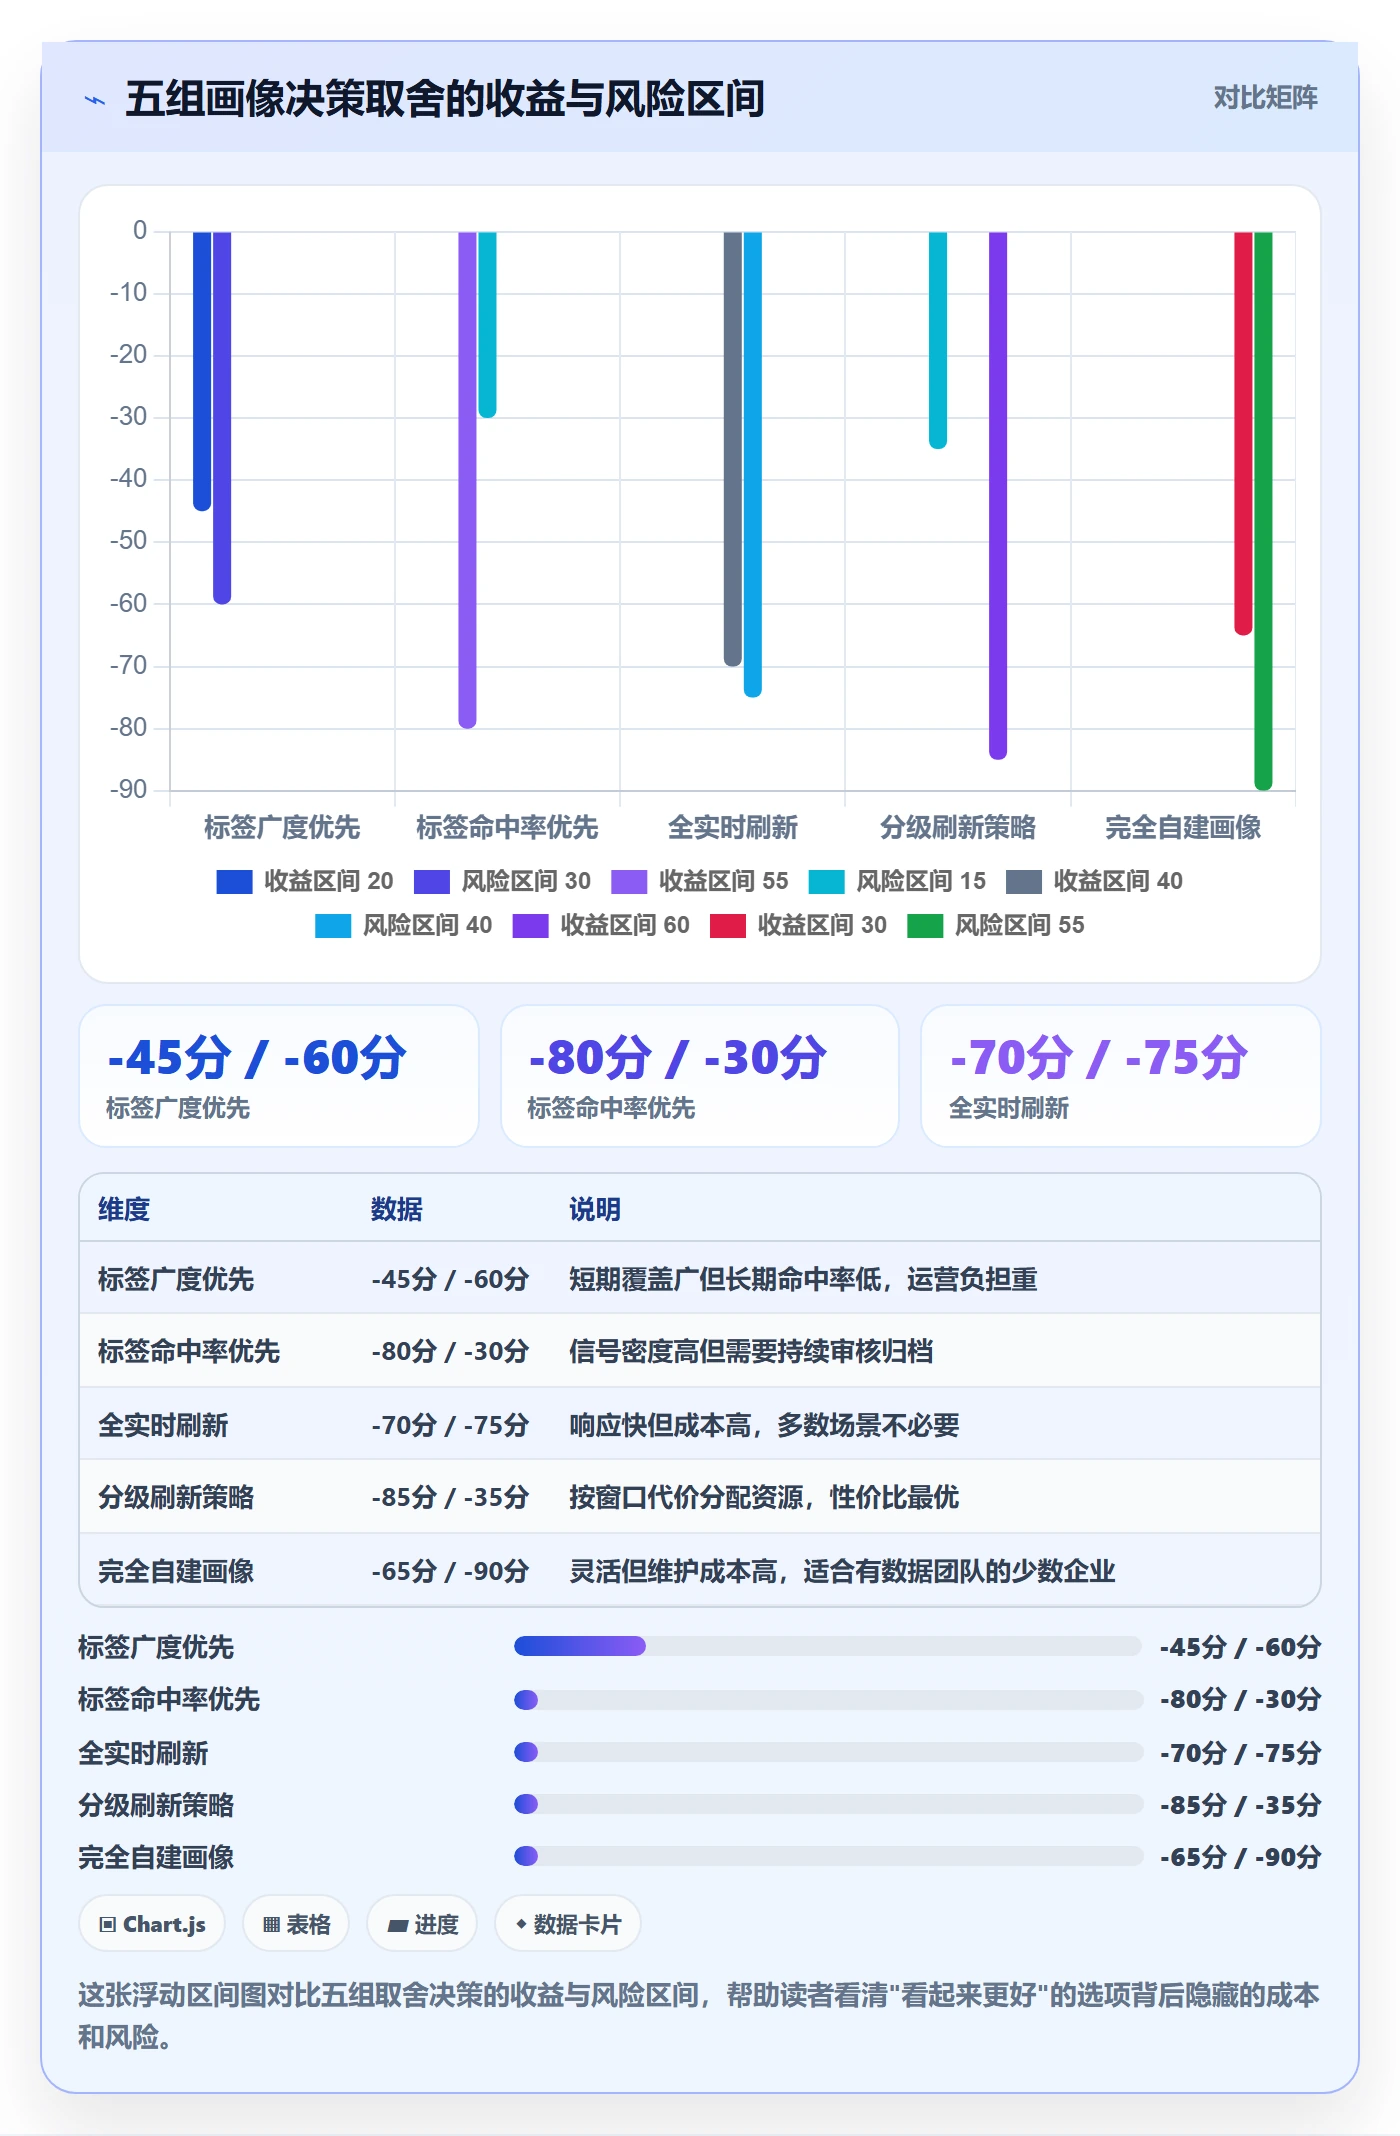
Task: Hide the 收益区间 55 dataset via legend
Action: pyautogui.click(x=700, y=881)
